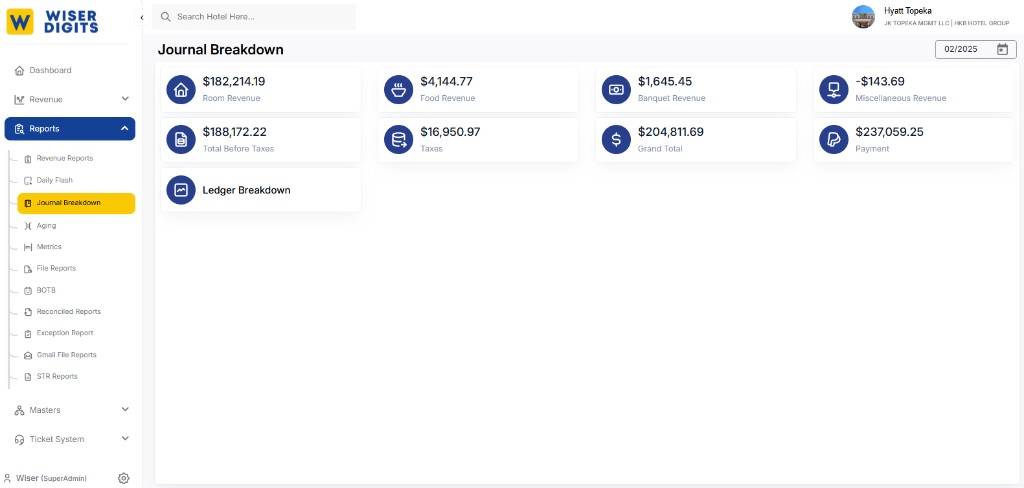Screen dimensions: 1024x488
Task: Click the Aging icon
Action: [28, 225]
